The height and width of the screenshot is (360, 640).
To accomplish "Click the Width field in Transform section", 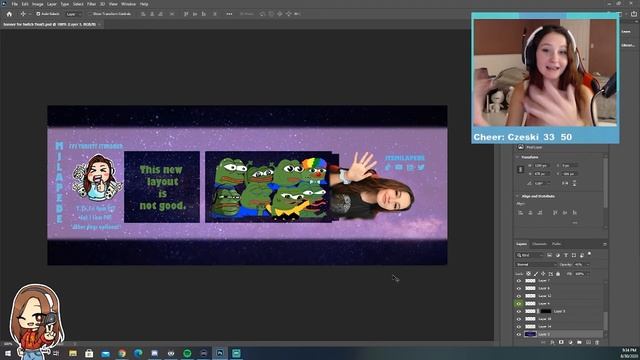I will click(x=542, y=165).
